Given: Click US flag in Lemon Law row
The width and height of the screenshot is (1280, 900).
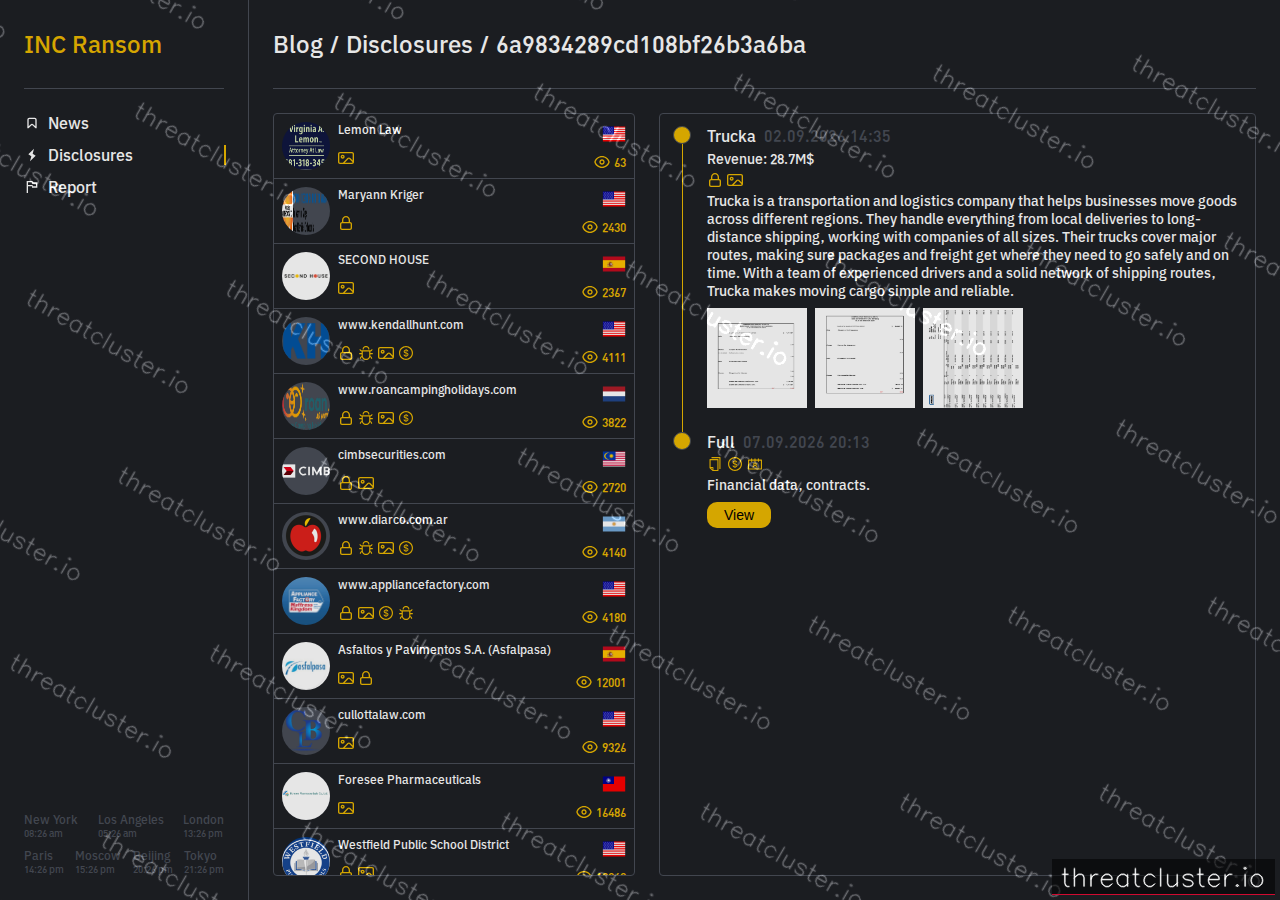Looking at the screenshot, I should tap(614, 134).
